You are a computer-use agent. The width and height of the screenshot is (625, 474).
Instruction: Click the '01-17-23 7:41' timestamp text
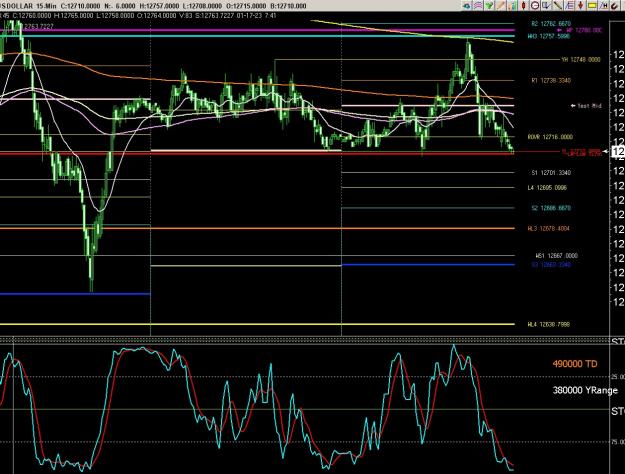click(x=256, y=16)
